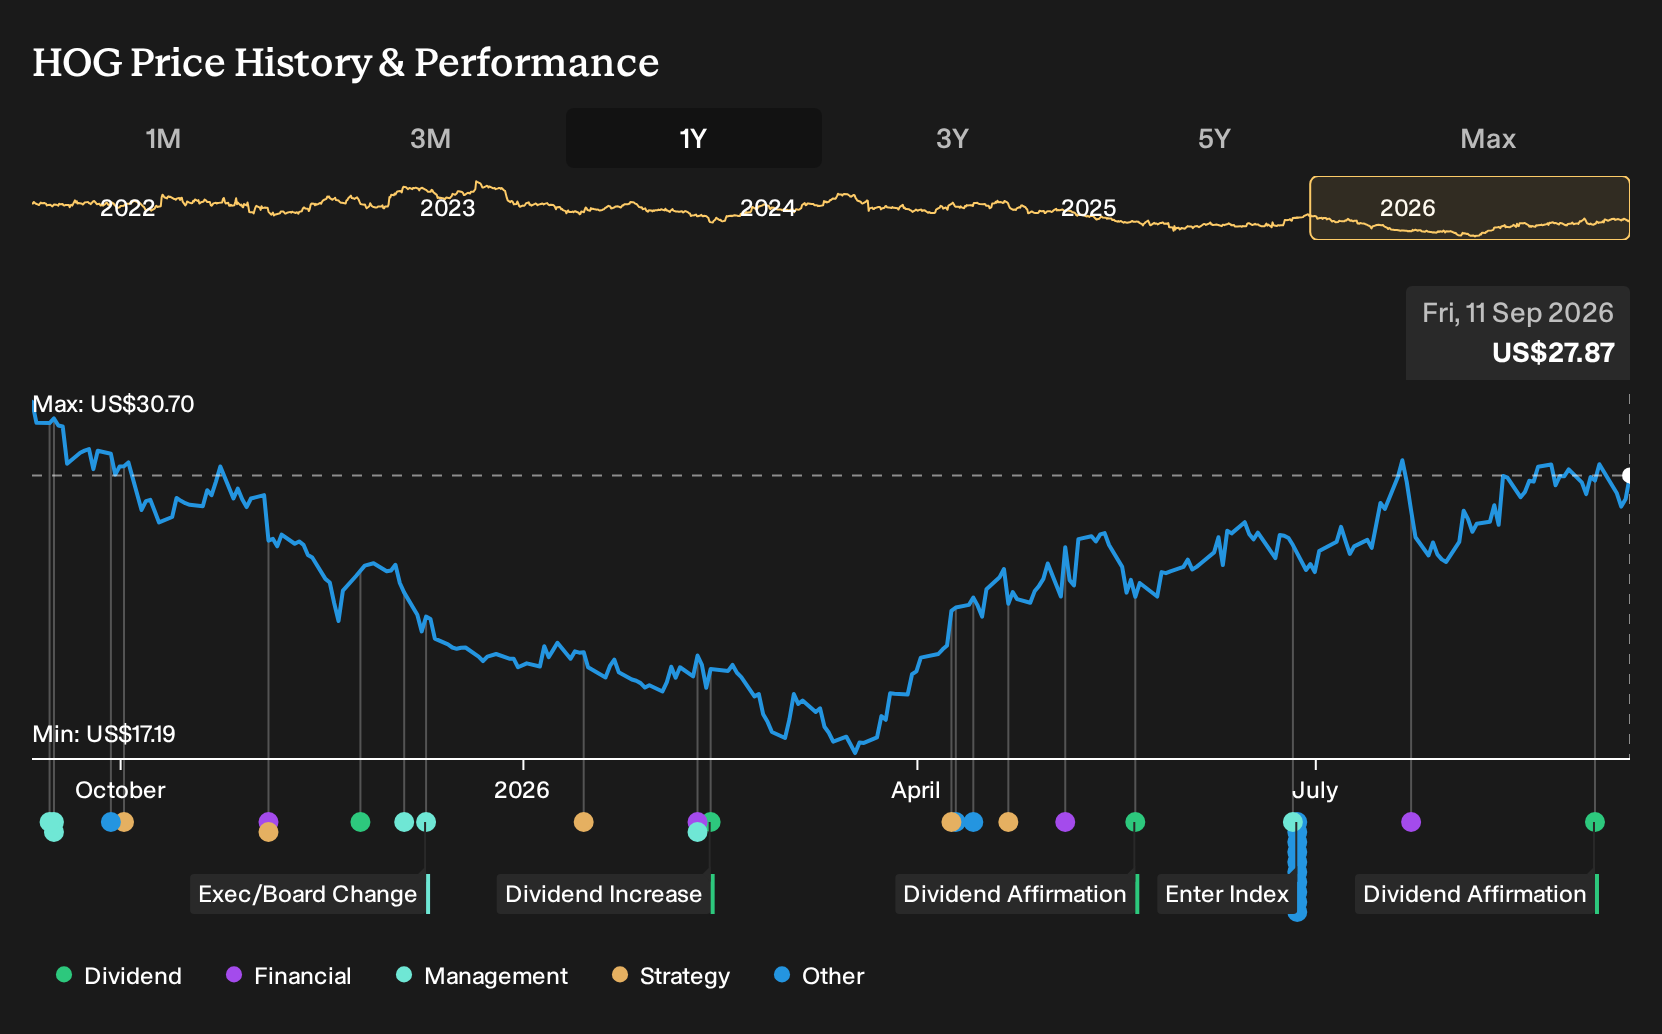Select the active 1Y range tab
The image size is (1662, 1034).
(693, 138)
